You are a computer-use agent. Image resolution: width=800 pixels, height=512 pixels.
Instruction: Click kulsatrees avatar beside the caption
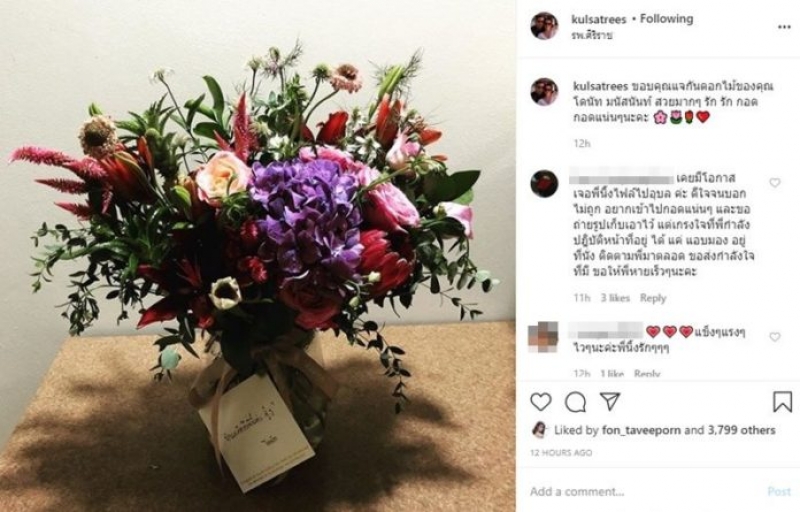(544, 92)
